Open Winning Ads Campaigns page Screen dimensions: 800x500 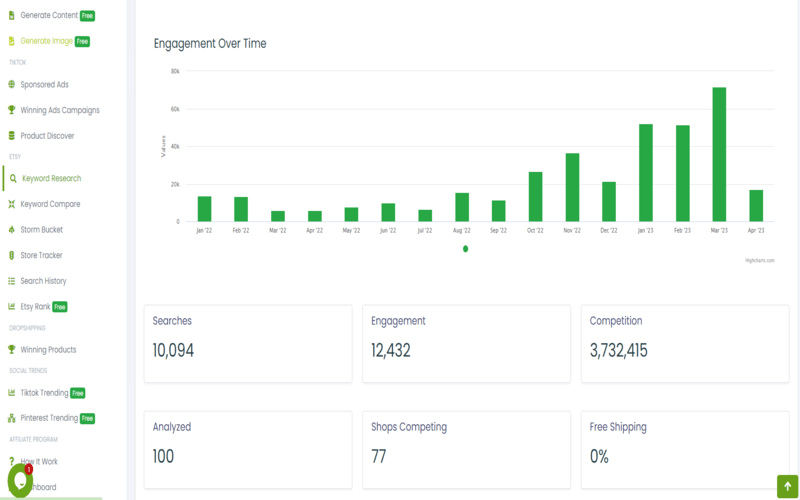coord(60,110)
